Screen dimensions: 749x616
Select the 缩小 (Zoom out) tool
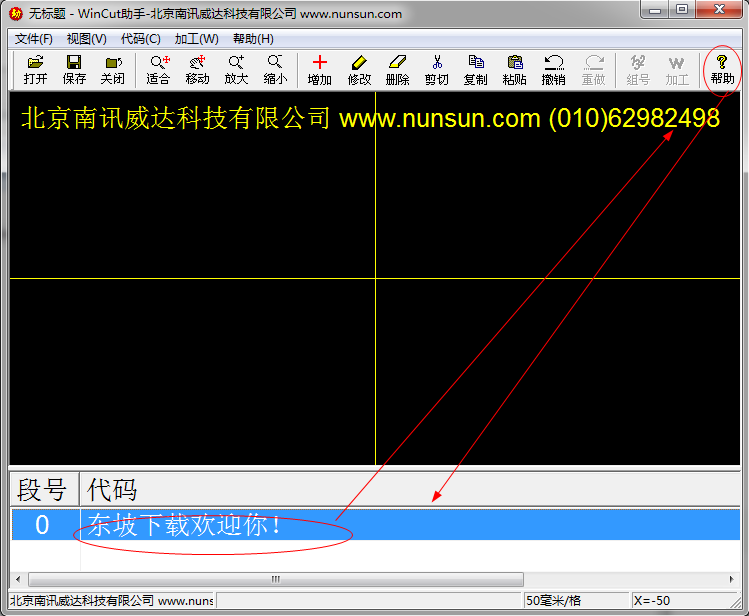(x=275, y=70)
